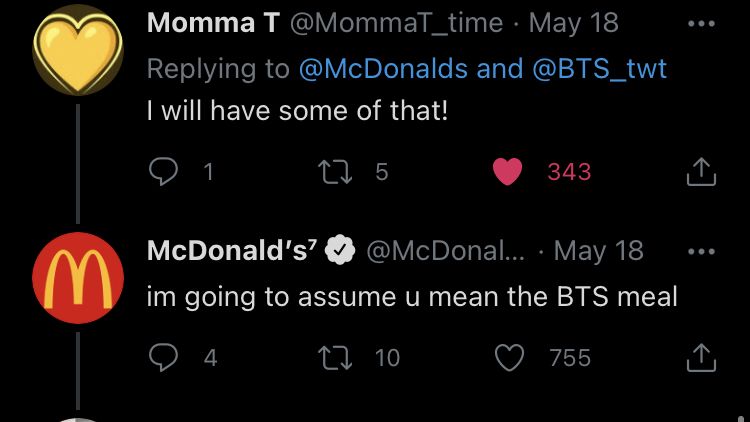Open more options on McDonald's tweet

(701, 251)
